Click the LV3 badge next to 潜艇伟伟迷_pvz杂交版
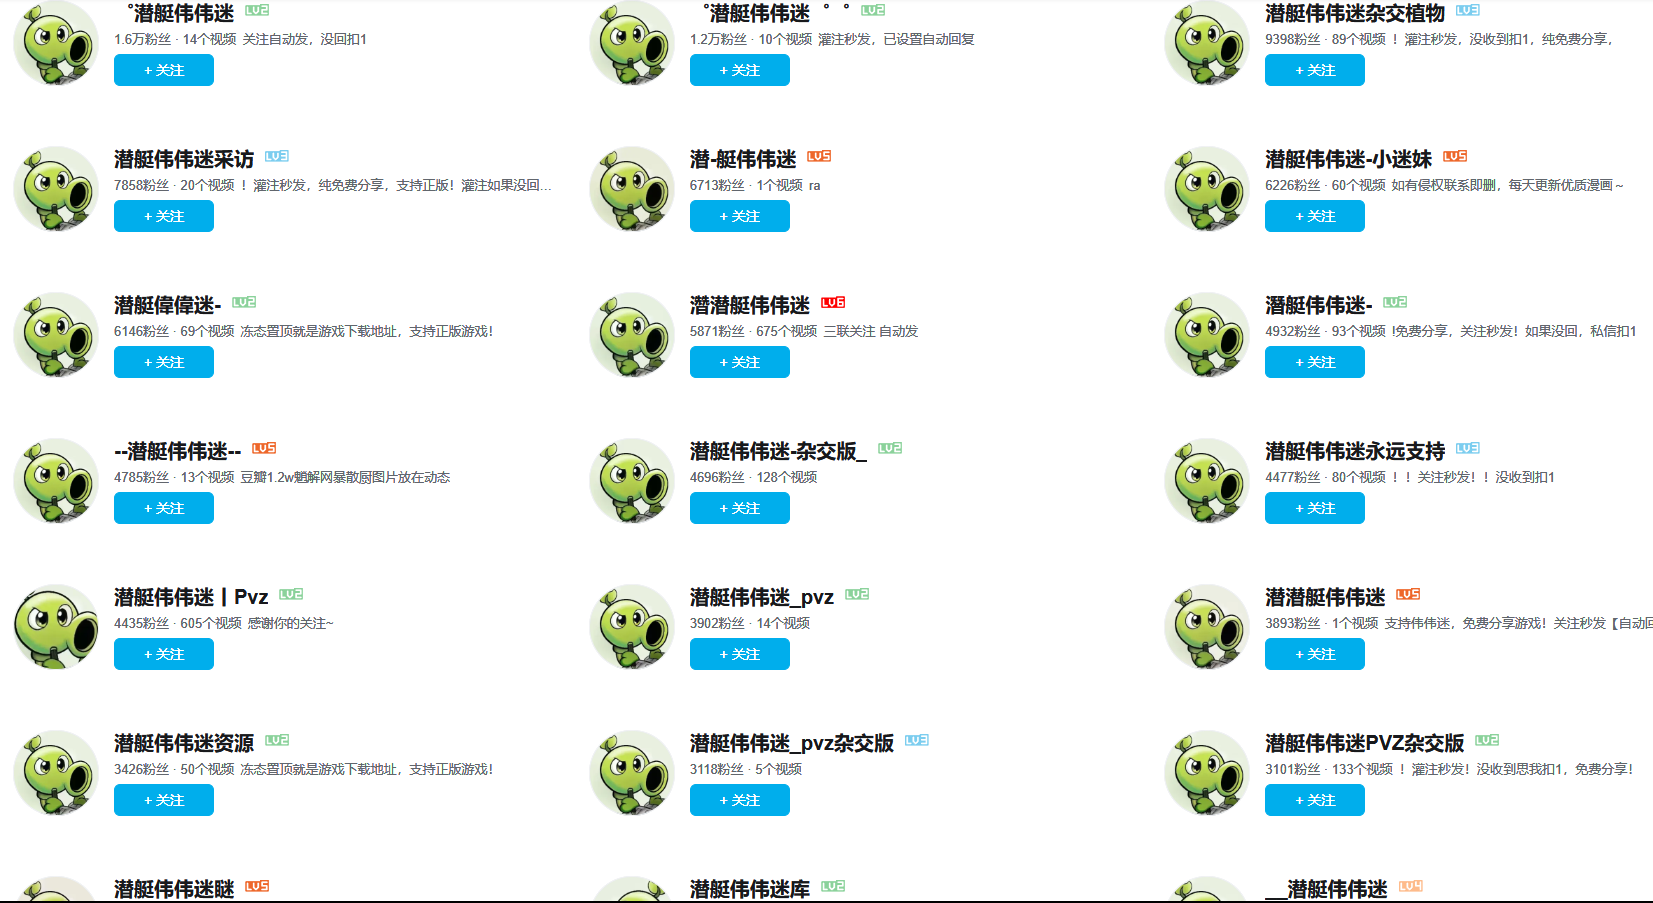Viewport: 1653px width, 903px height. click(917, 740)
